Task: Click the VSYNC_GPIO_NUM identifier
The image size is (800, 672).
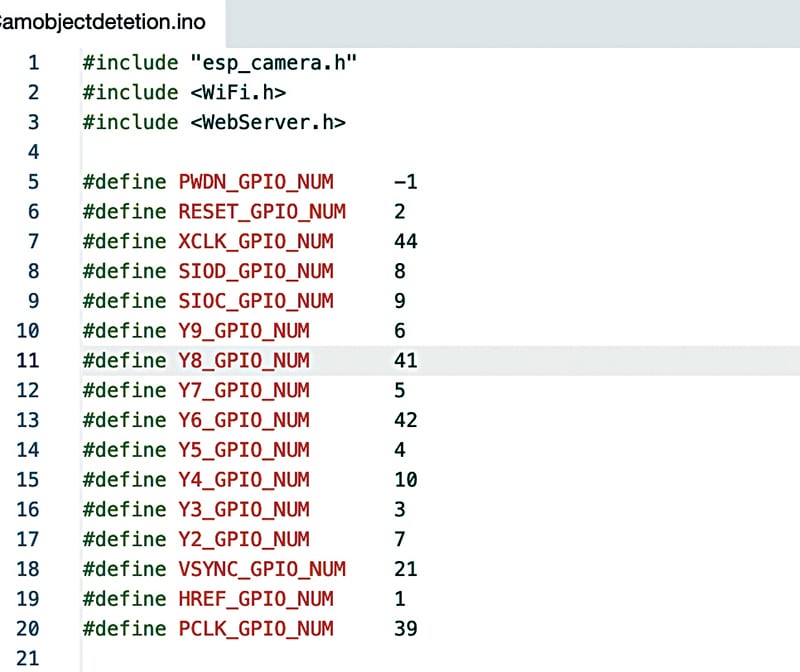Action: point(262,569)
